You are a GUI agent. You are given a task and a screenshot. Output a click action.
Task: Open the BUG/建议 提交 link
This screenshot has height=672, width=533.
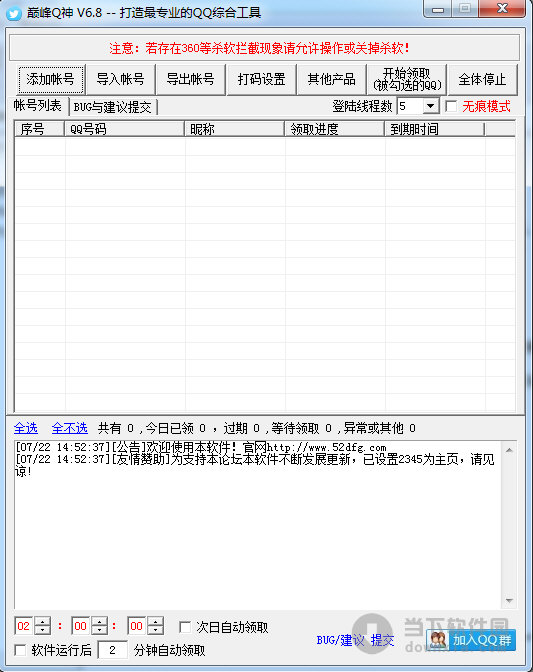pyautogui.click(x=355, y=640)
